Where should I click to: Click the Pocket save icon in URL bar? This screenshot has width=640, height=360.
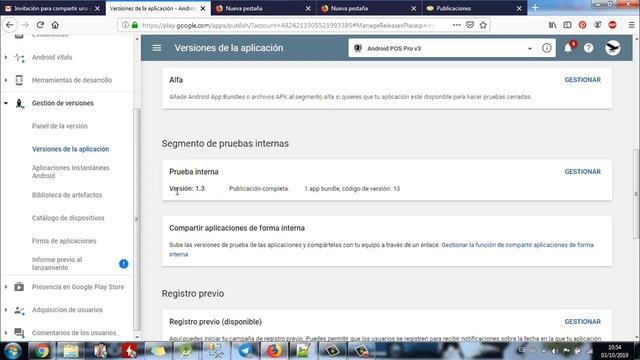470,25
